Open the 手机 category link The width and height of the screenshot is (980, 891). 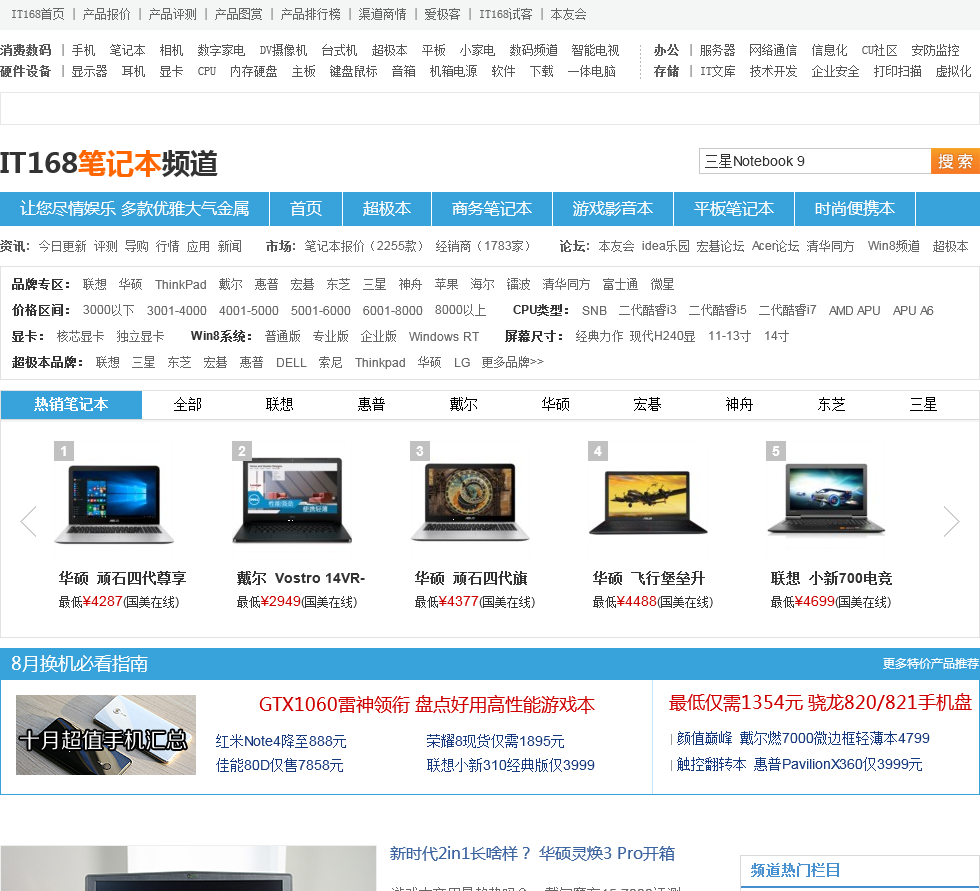tap(83, 50)
